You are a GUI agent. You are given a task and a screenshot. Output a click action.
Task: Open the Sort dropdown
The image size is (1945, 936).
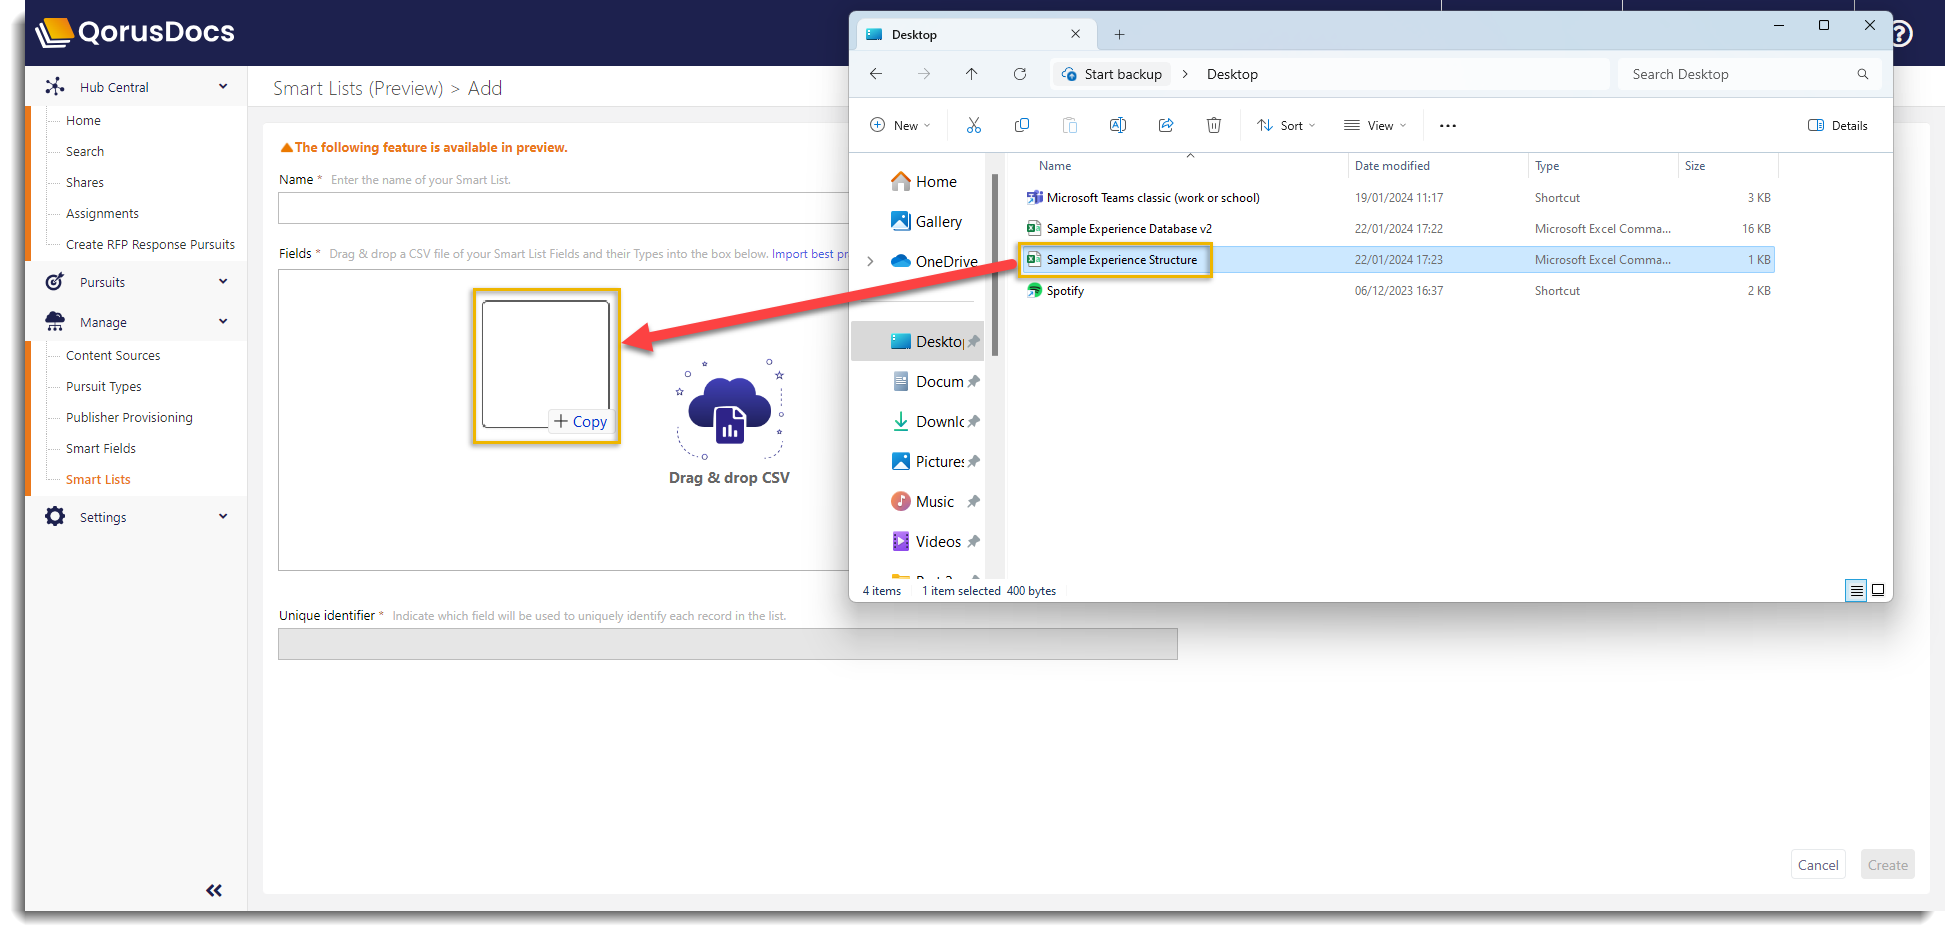pyautogui.click(x=1286, y=126)
